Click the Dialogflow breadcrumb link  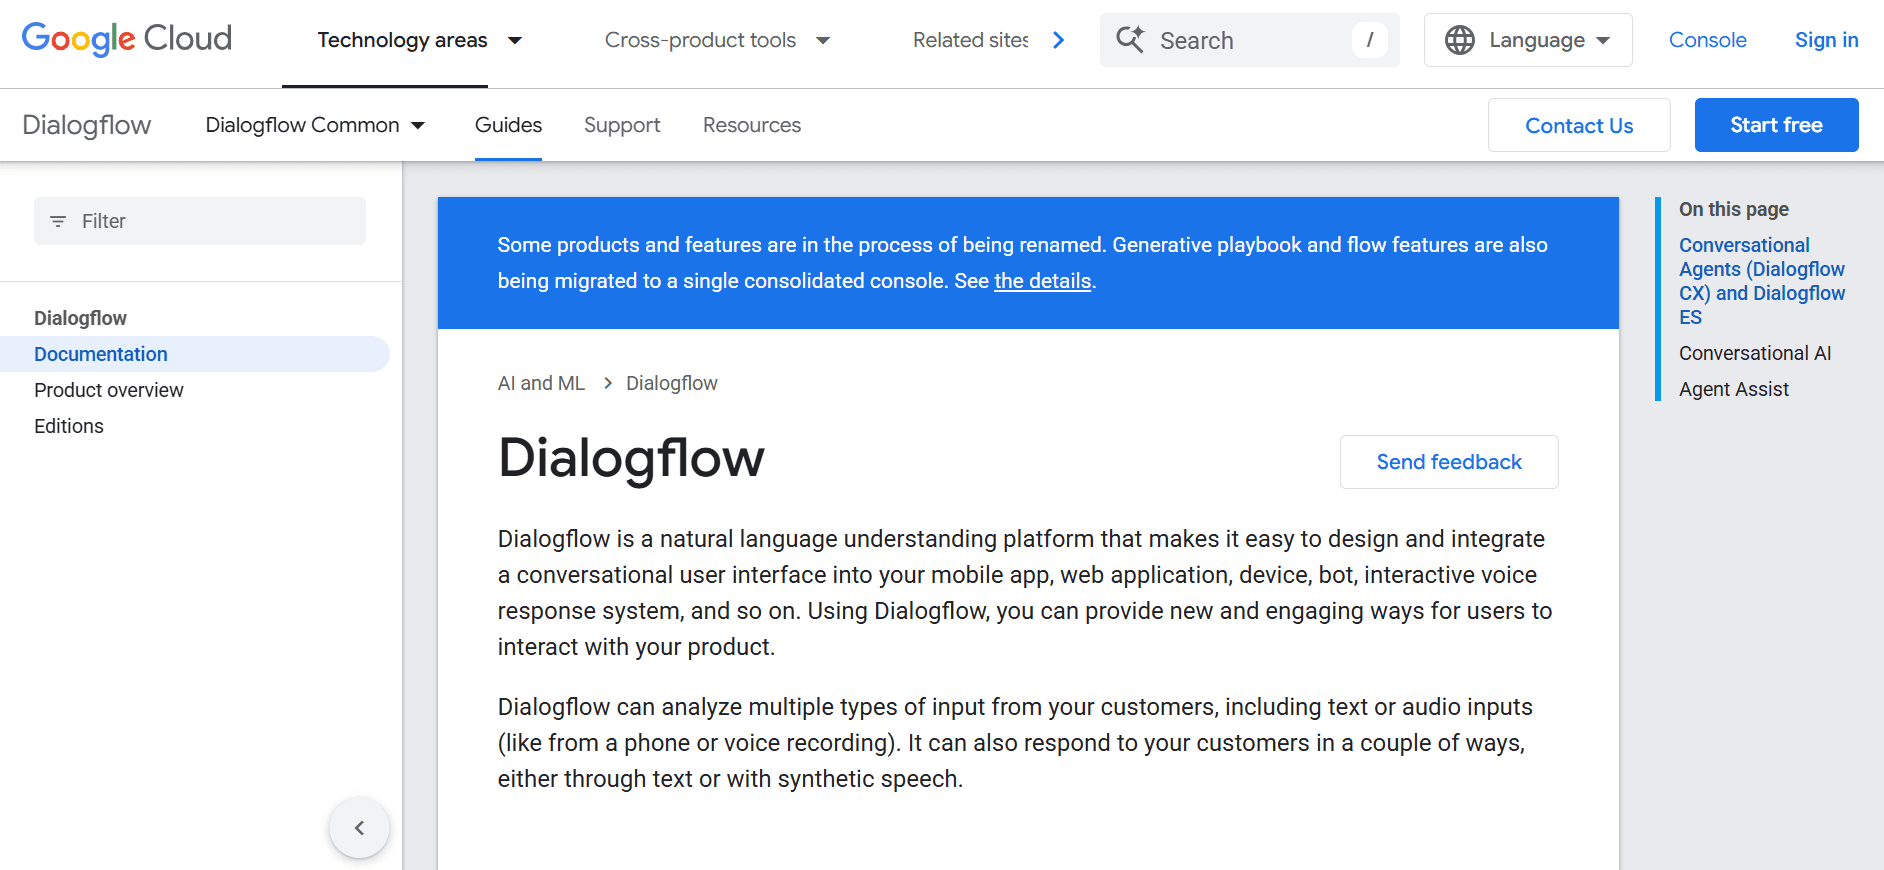[x=672, y=383]
